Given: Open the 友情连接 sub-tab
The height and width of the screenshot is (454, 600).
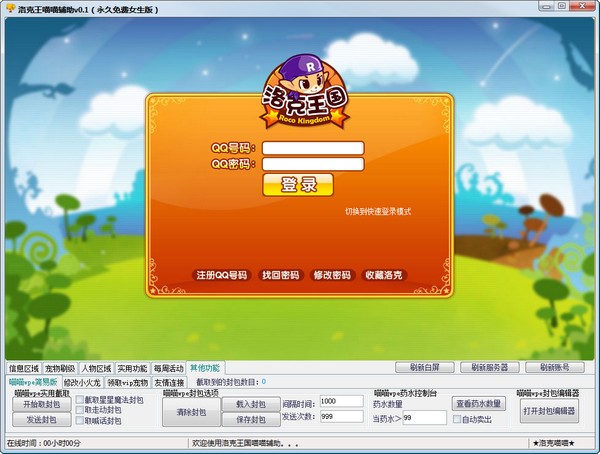Looking at the screenshot, I should click(169, 382).
